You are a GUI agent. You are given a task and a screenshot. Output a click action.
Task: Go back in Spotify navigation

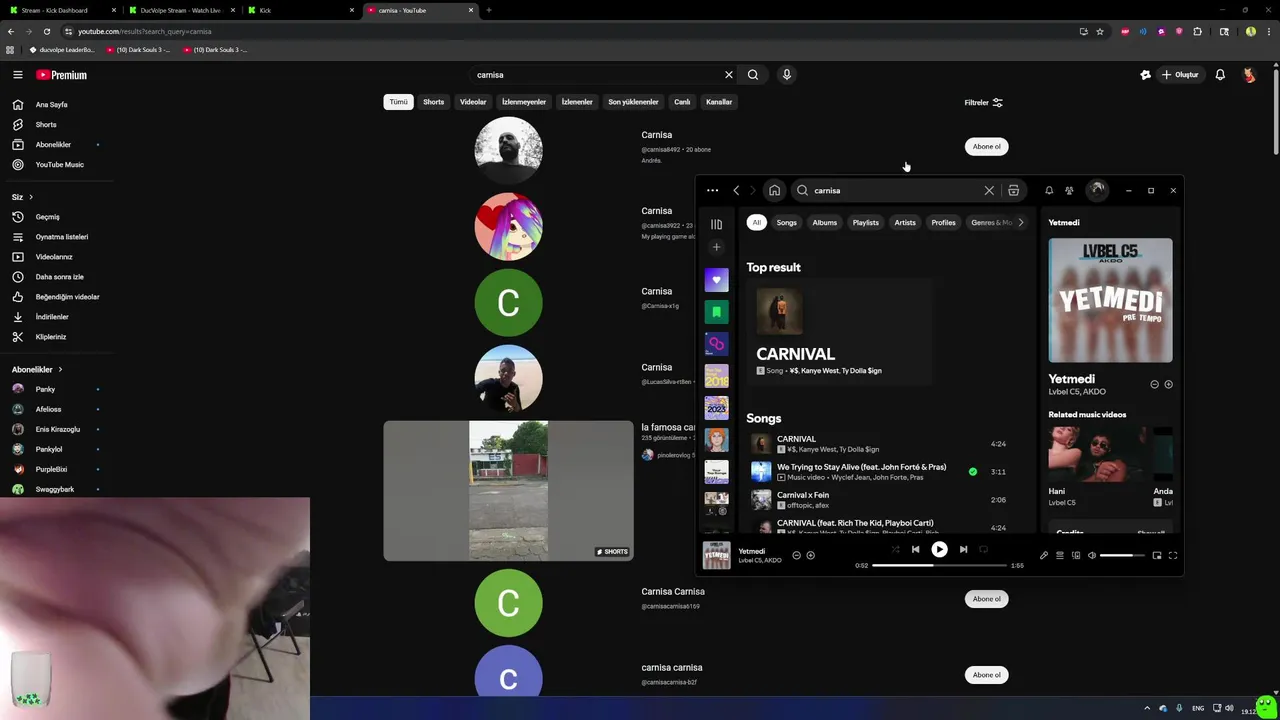(x=736, y=190)
